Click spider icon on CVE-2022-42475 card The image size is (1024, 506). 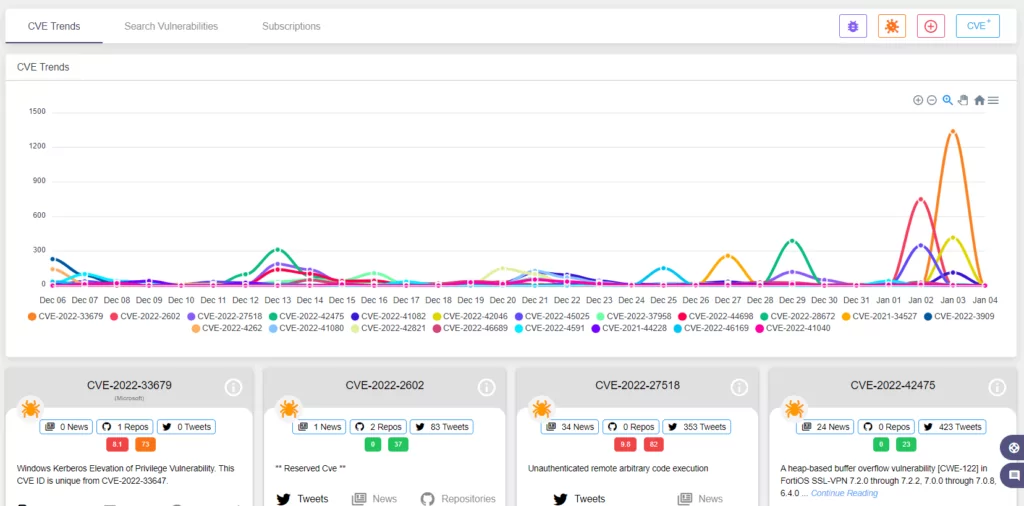(794, 409)
